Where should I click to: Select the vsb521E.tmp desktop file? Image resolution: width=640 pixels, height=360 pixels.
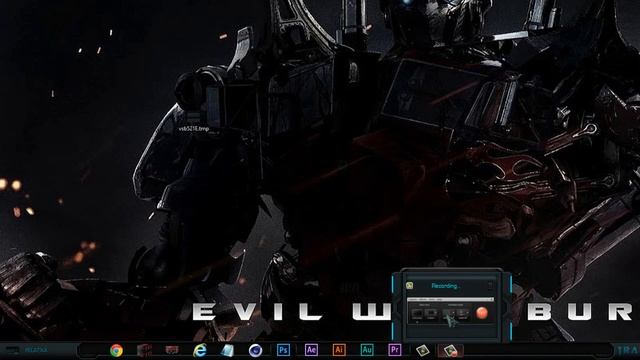point(194,129)
